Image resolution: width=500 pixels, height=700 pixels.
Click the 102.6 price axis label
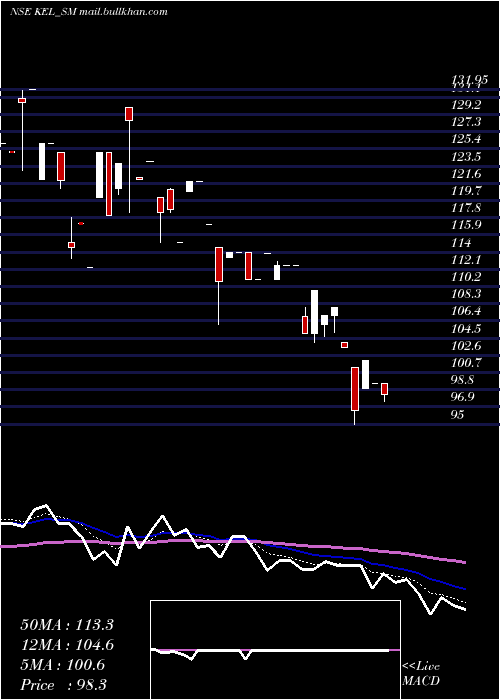pos(466,346)
